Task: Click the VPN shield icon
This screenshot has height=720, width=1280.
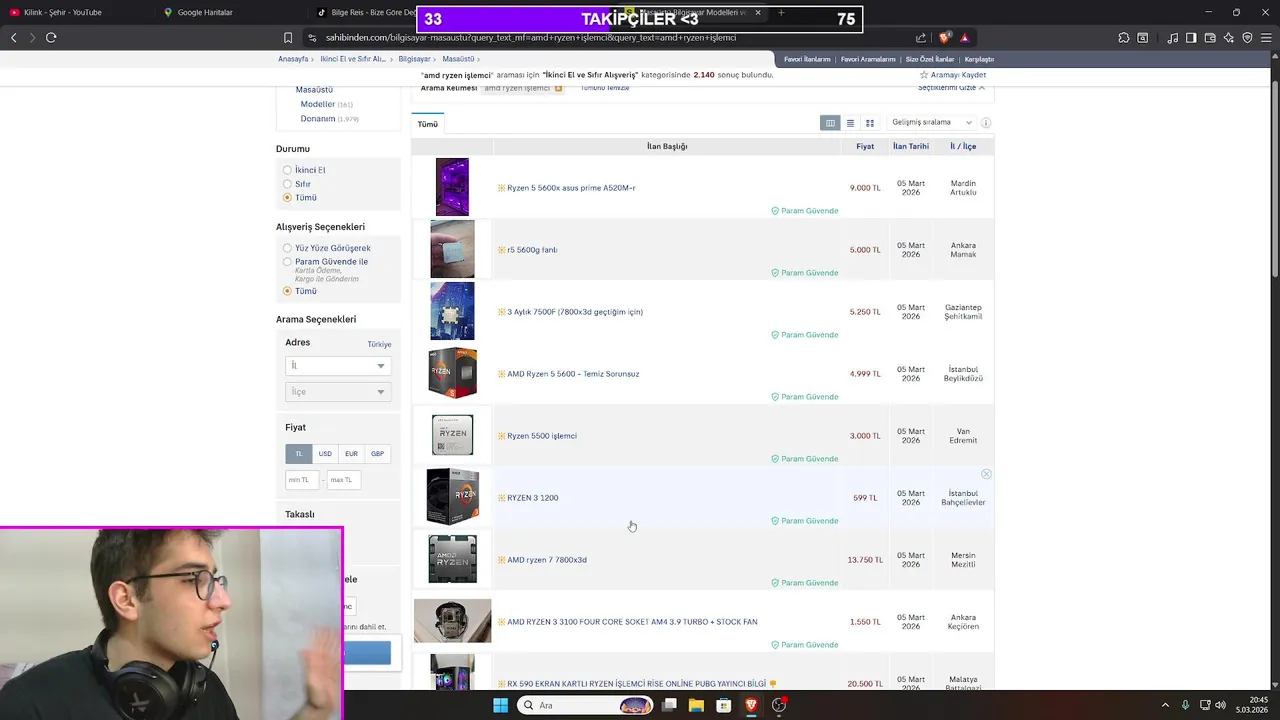Action: click(x=1247, y=38)
